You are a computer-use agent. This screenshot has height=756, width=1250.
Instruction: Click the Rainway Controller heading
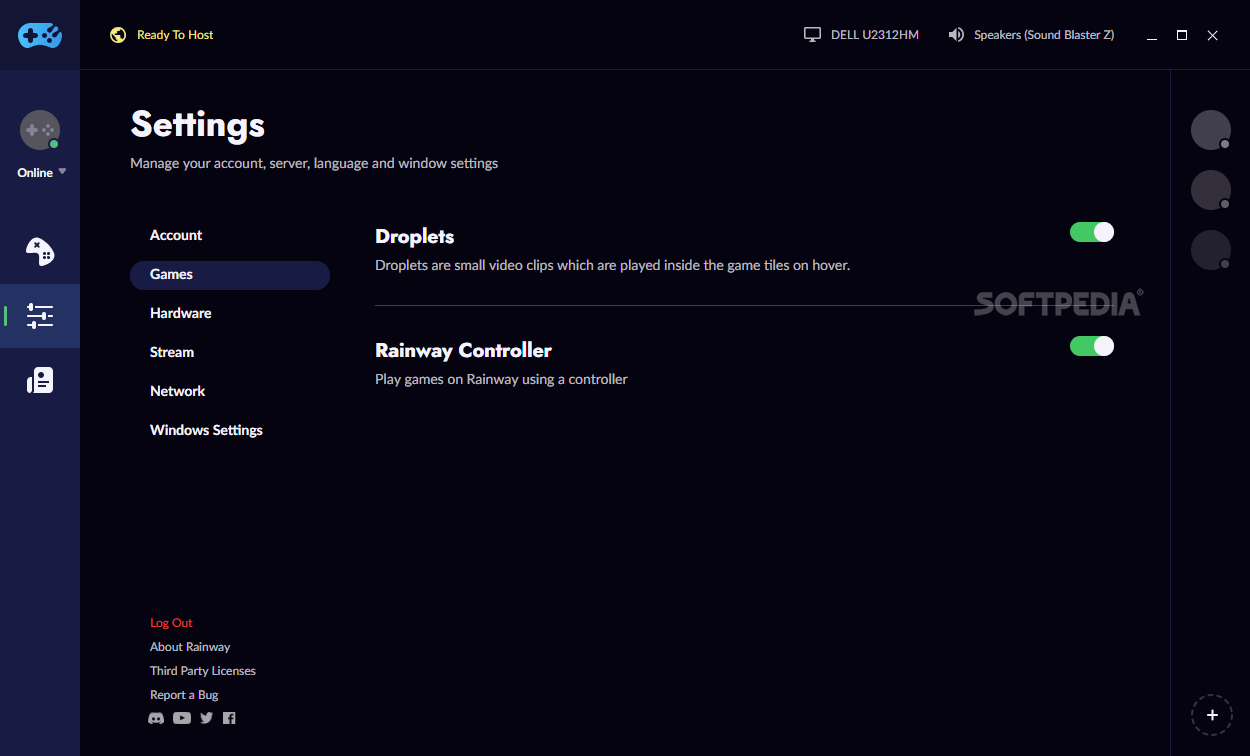click(463, 351)
